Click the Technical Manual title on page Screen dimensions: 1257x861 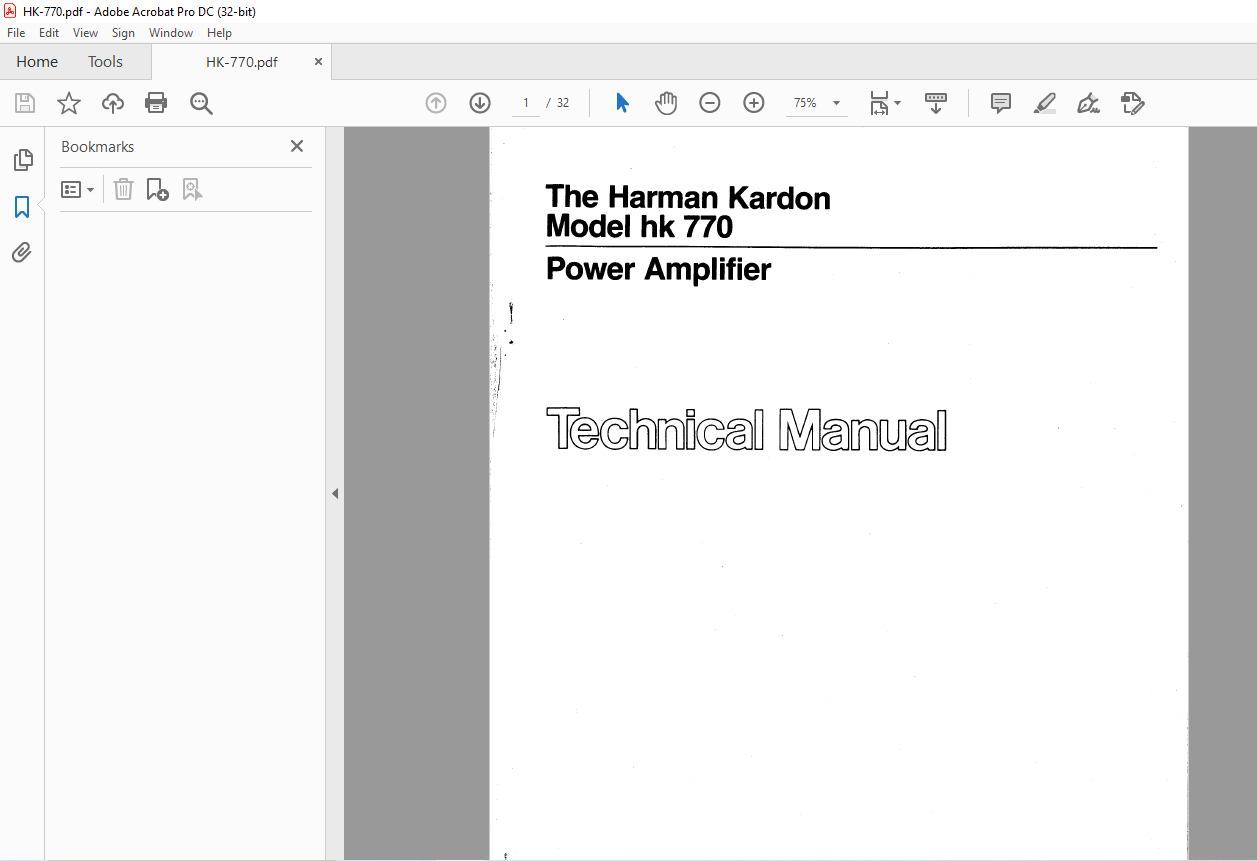[x=746, y=430]
